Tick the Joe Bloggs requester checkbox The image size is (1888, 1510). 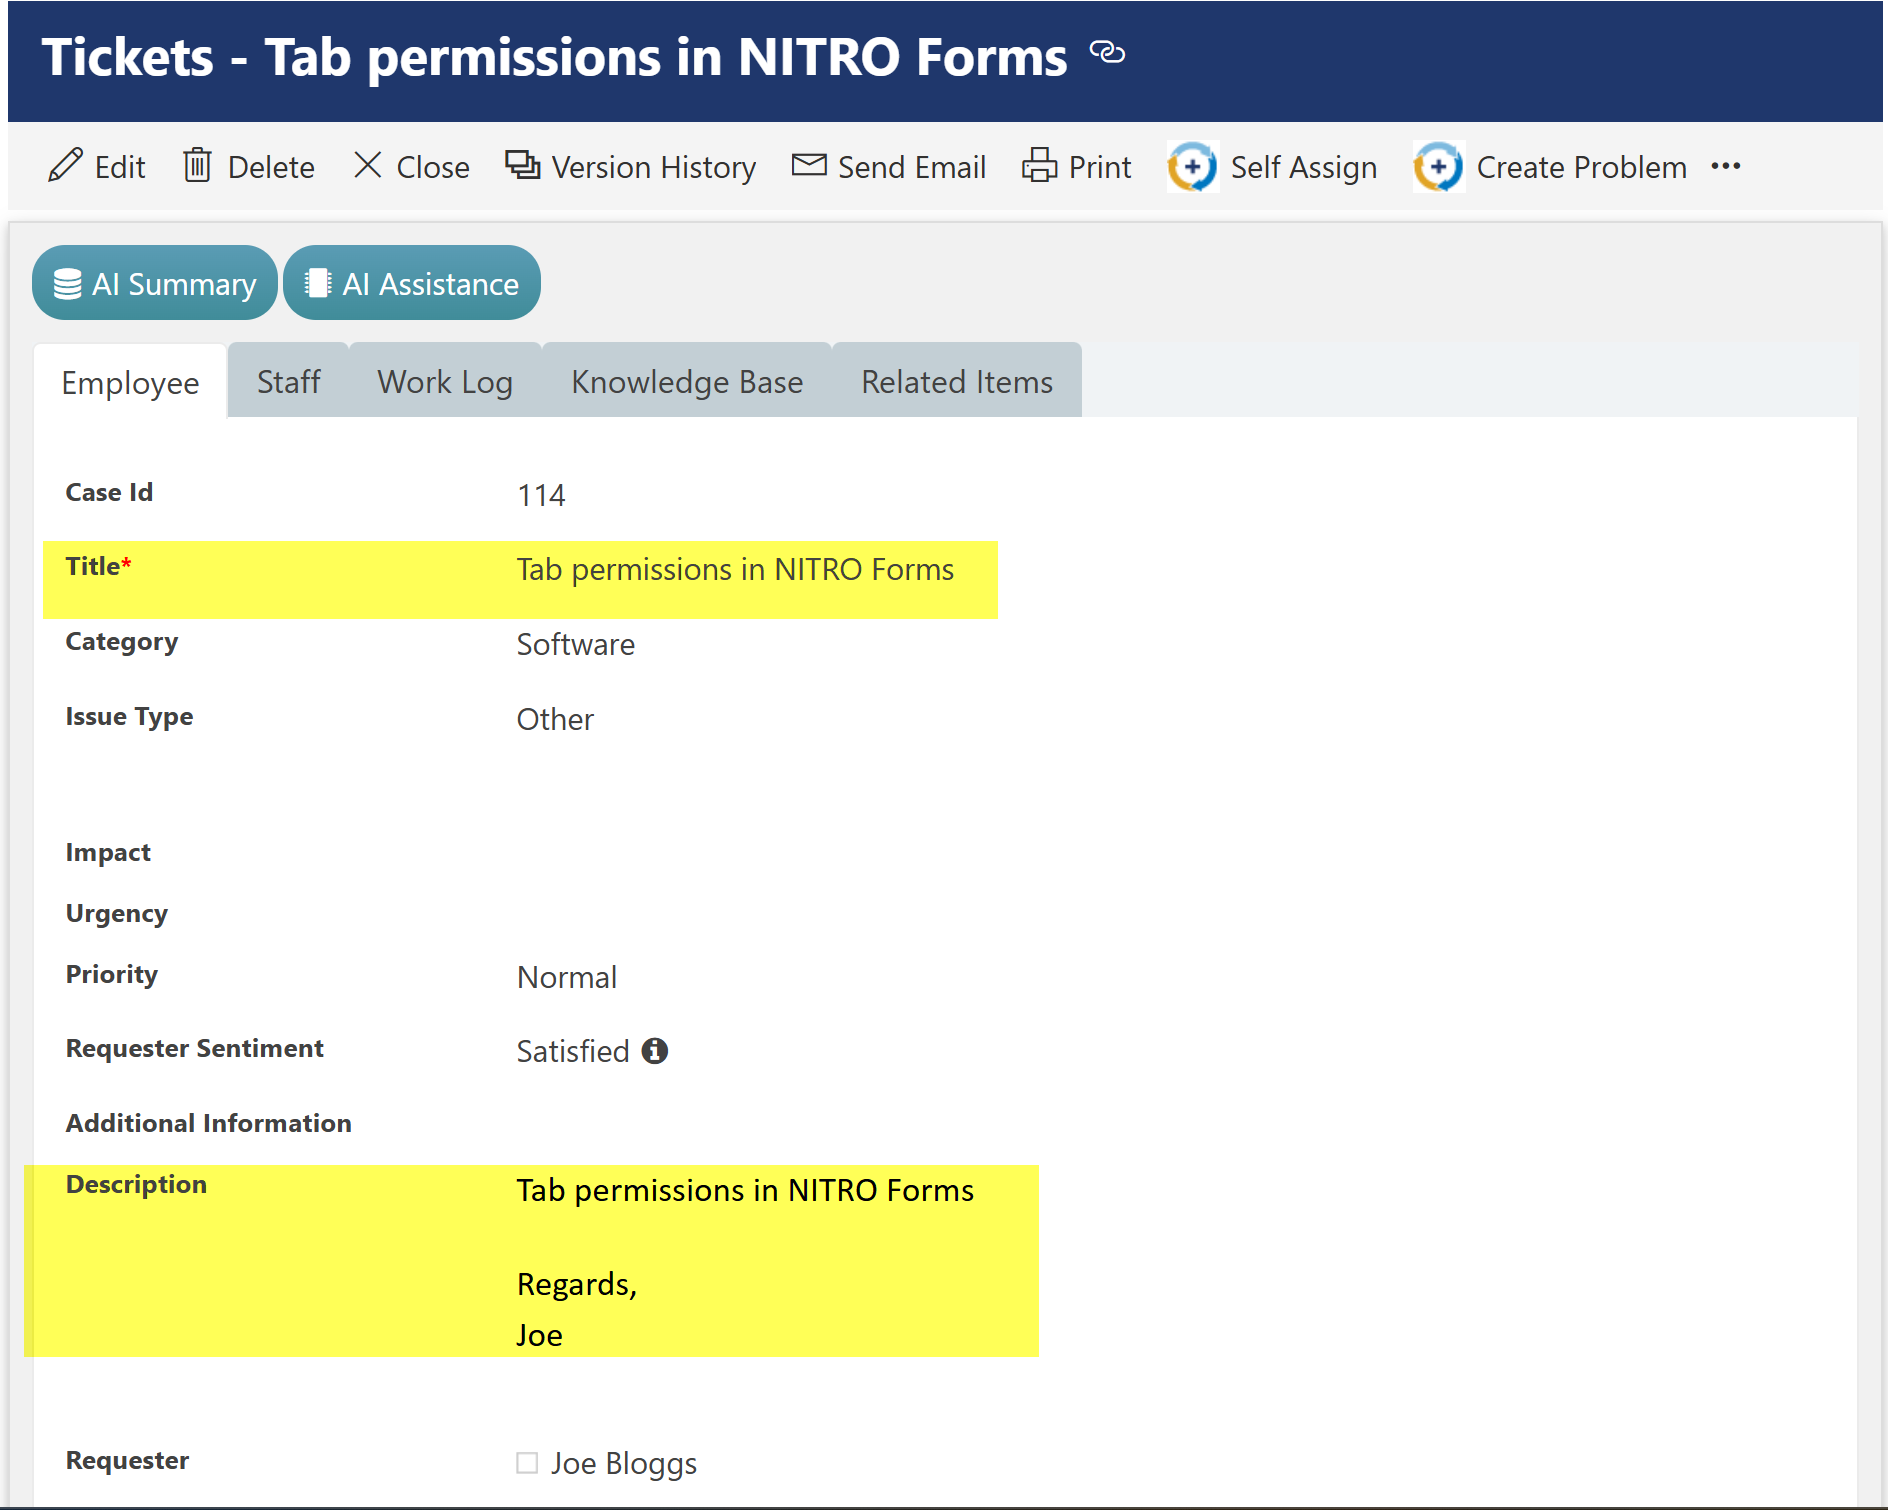[x=527, y=1463]
